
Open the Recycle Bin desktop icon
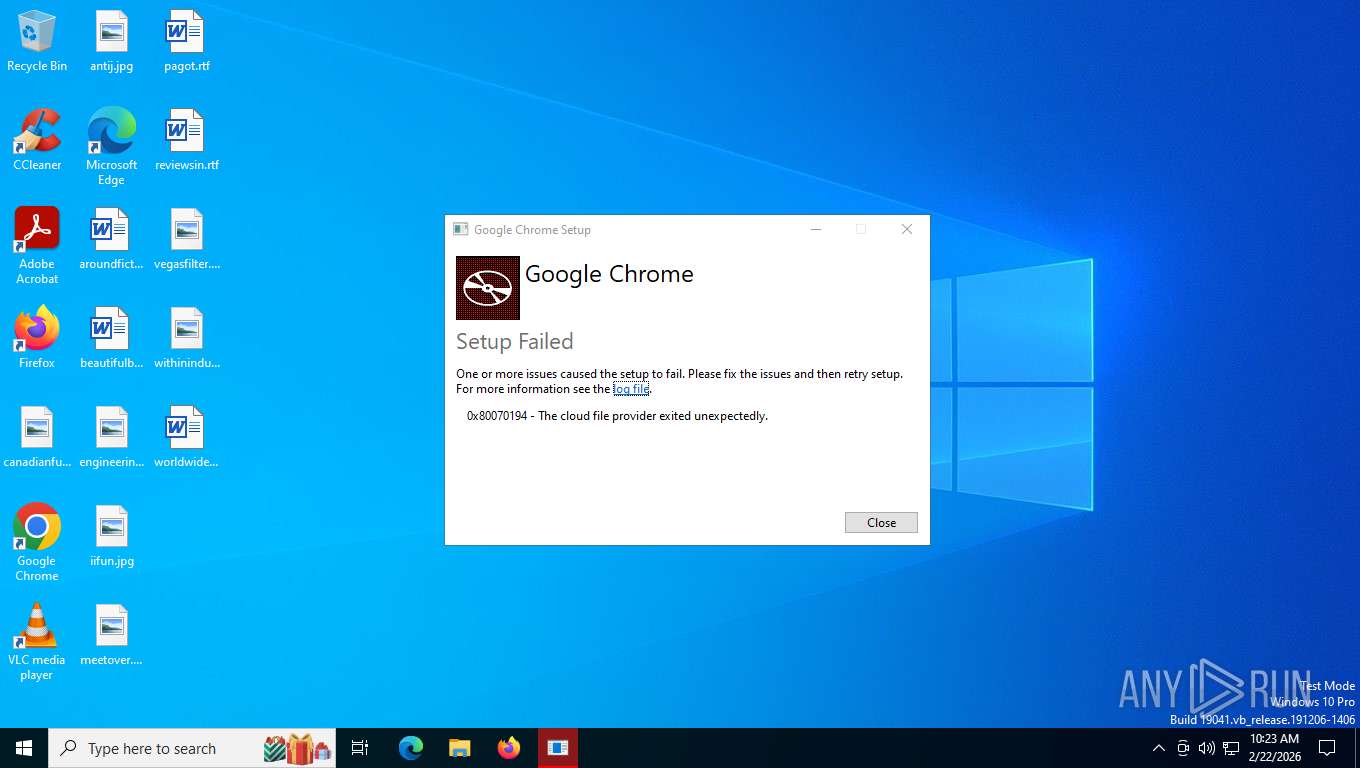click(x=37, y=42)
